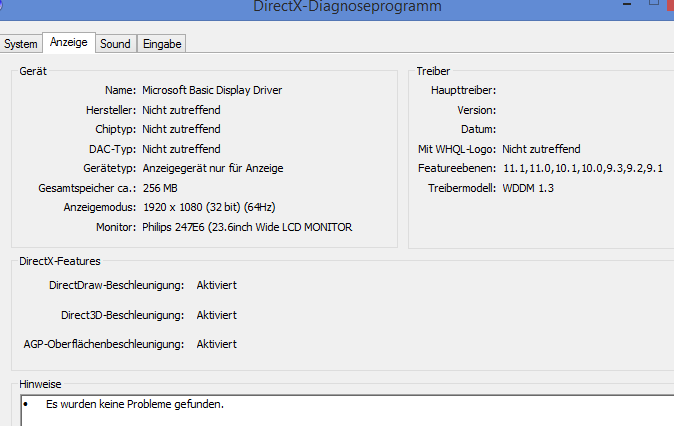
Task: Click the Chiptyp value Nicht zutreffend
Action: [181, 129]
